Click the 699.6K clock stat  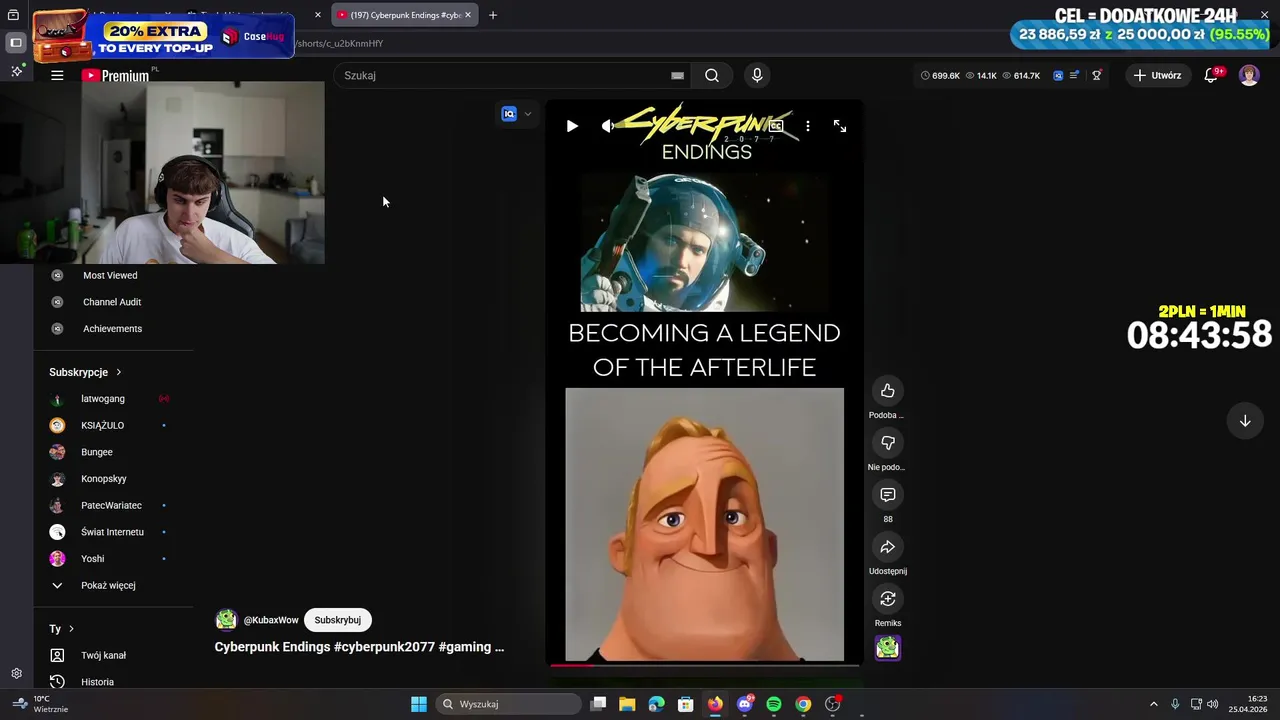coord(940,75)
